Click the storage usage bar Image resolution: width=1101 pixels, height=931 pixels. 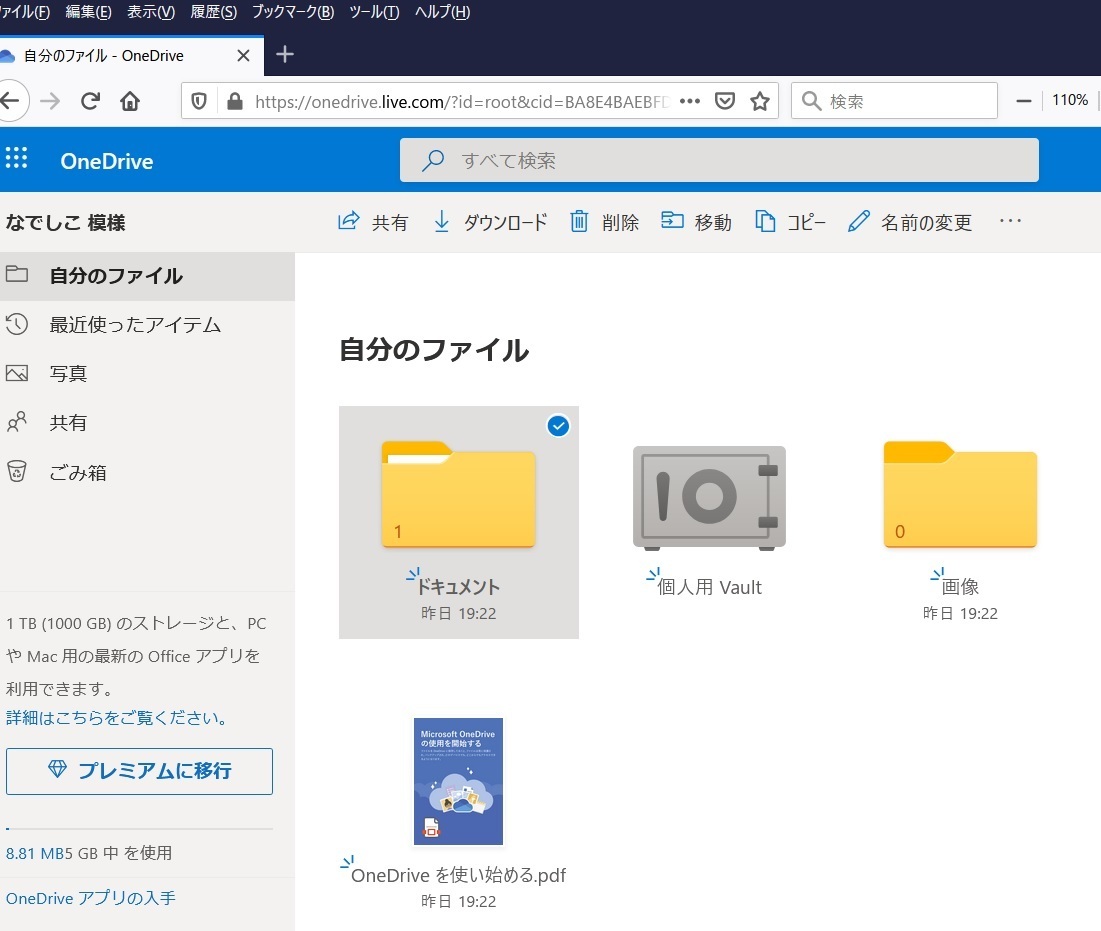click(139, 829)
